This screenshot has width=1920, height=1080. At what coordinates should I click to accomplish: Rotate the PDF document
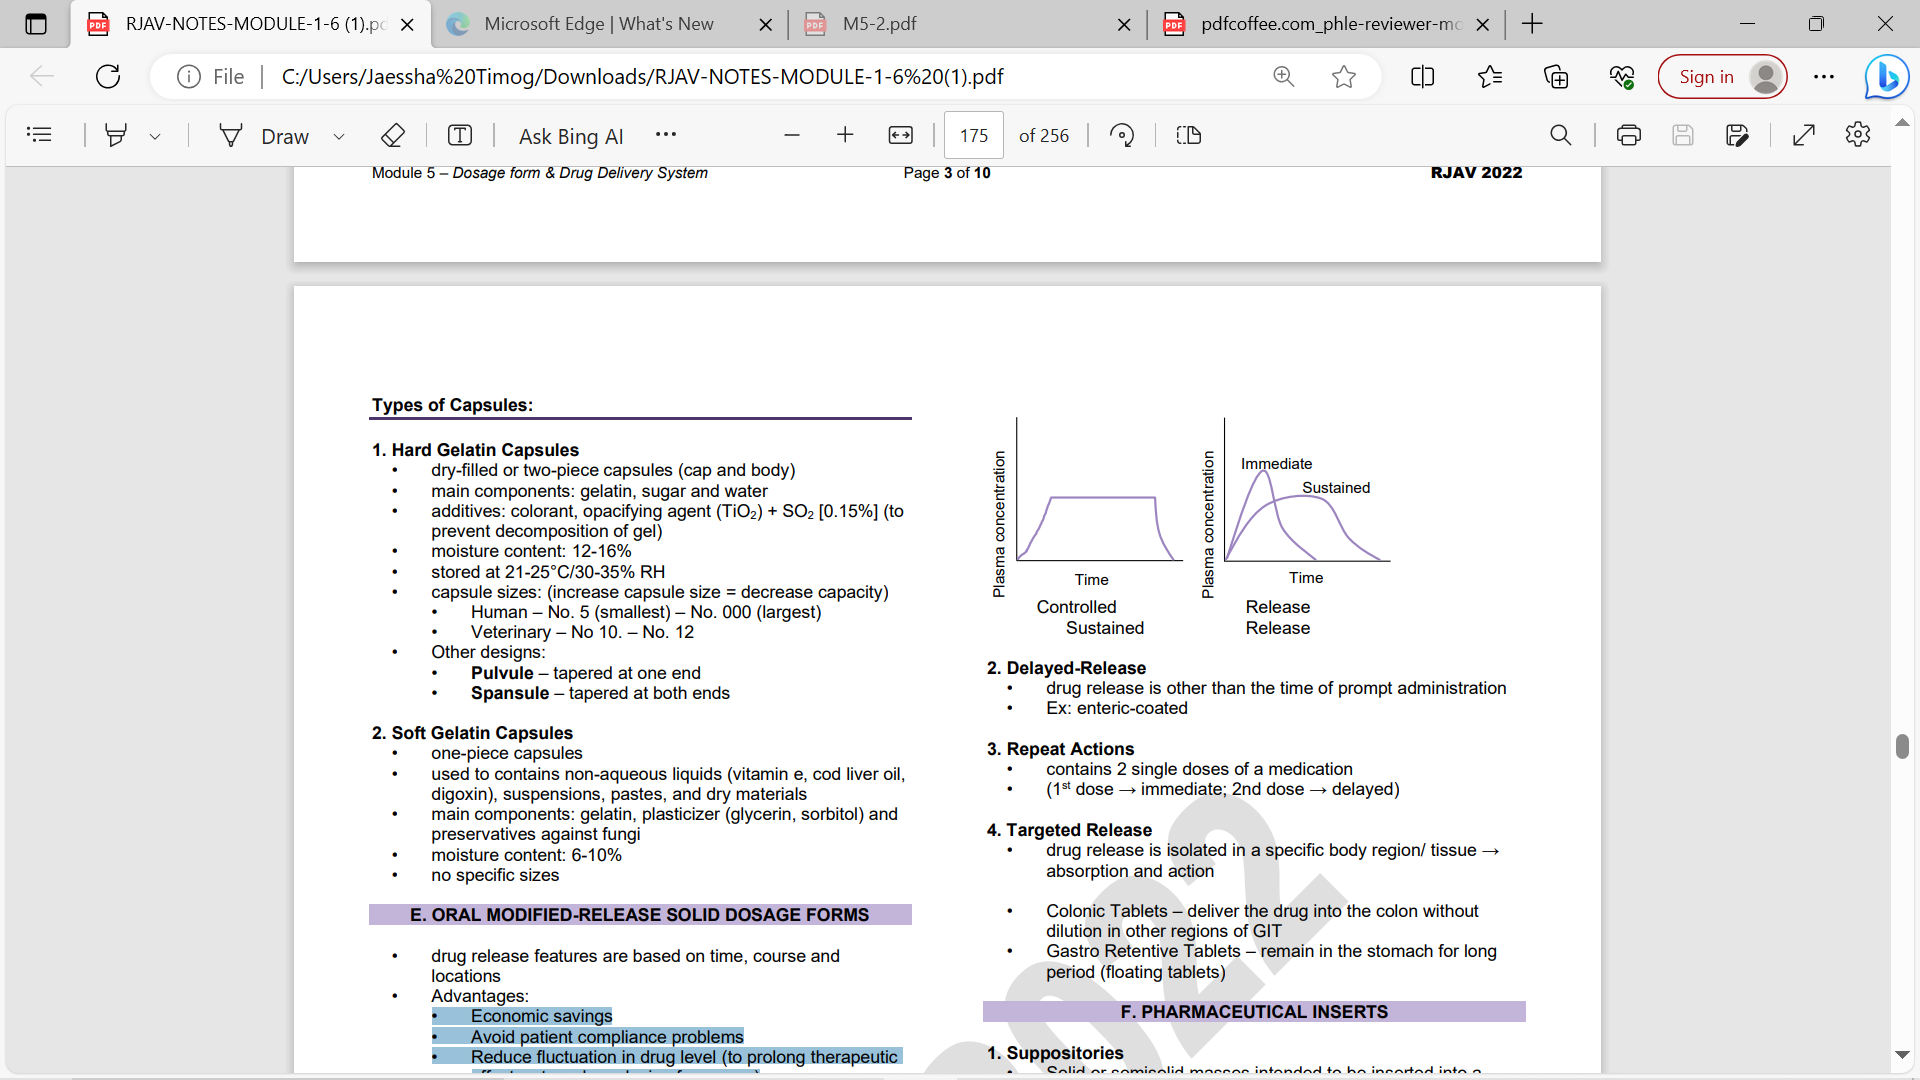click(1122, 135)
